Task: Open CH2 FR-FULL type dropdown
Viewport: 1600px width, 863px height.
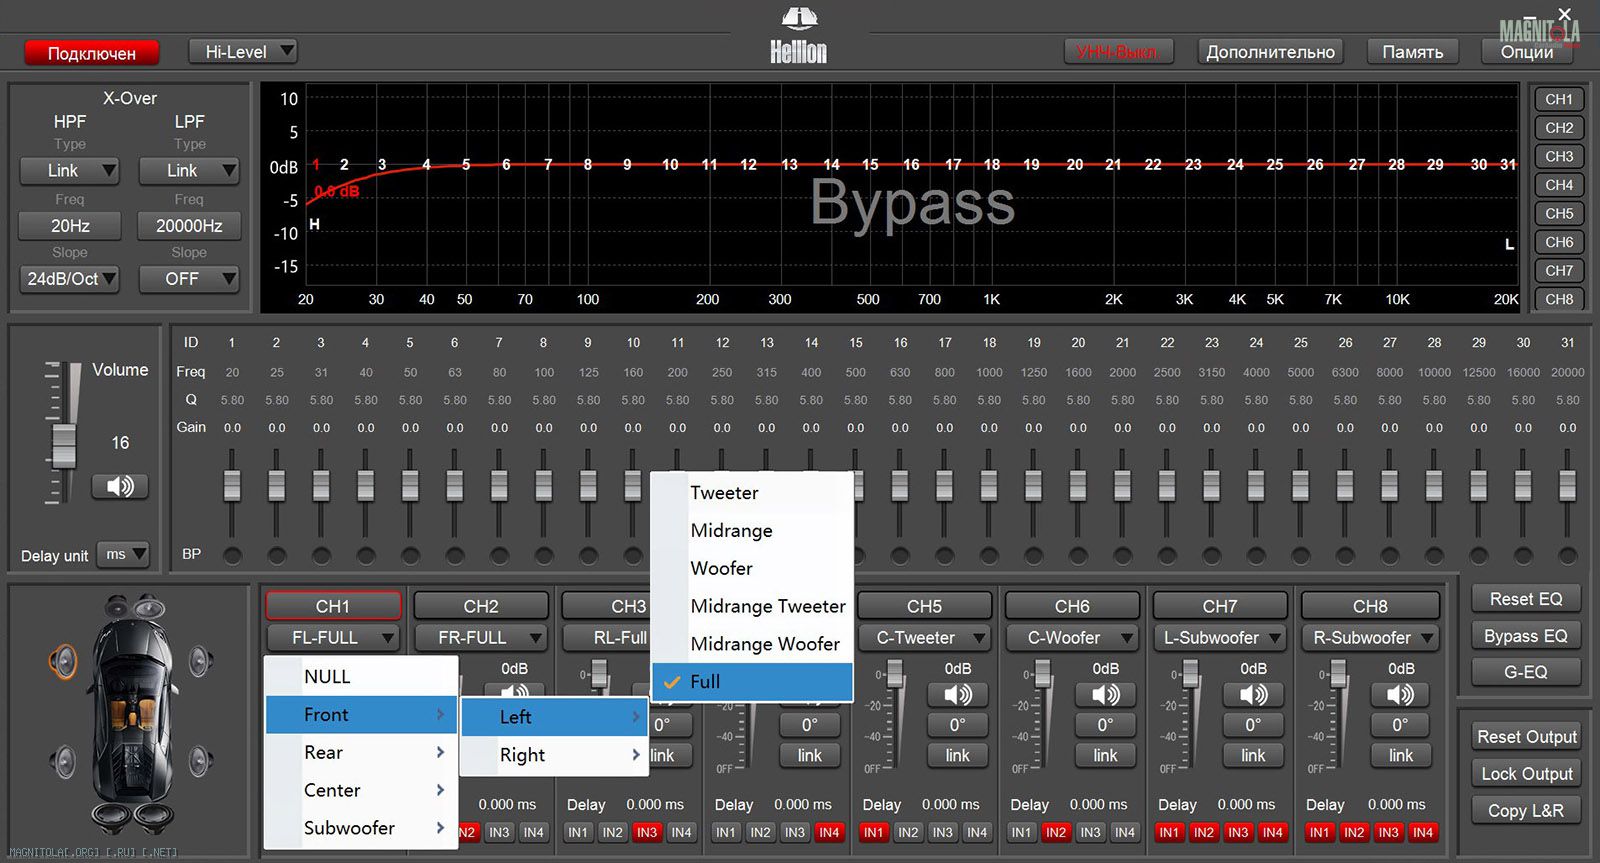Action: (481, 637)
